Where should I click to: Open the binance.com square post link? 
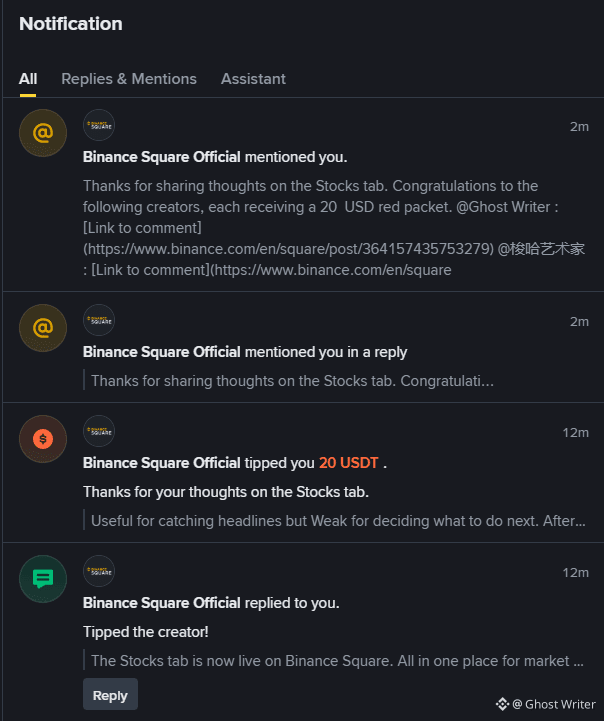[x=288, y=249]
